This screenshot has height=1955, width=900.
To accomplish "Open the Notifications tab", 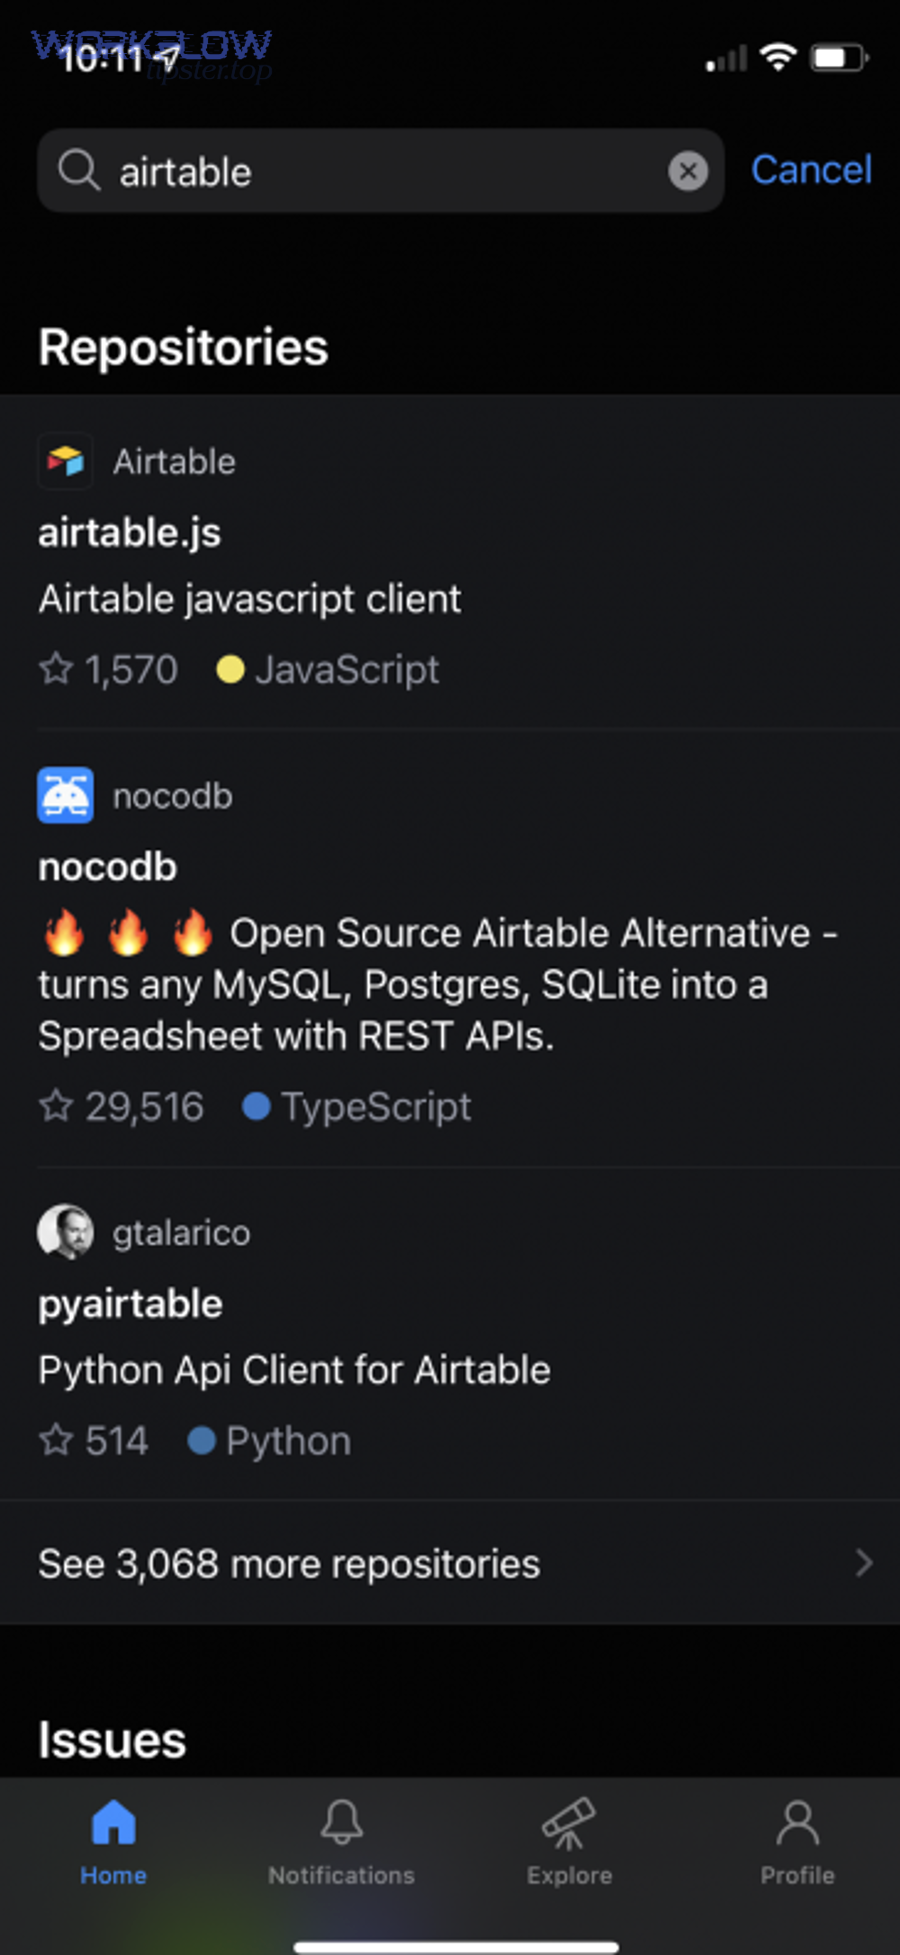I will (341, 1843).
